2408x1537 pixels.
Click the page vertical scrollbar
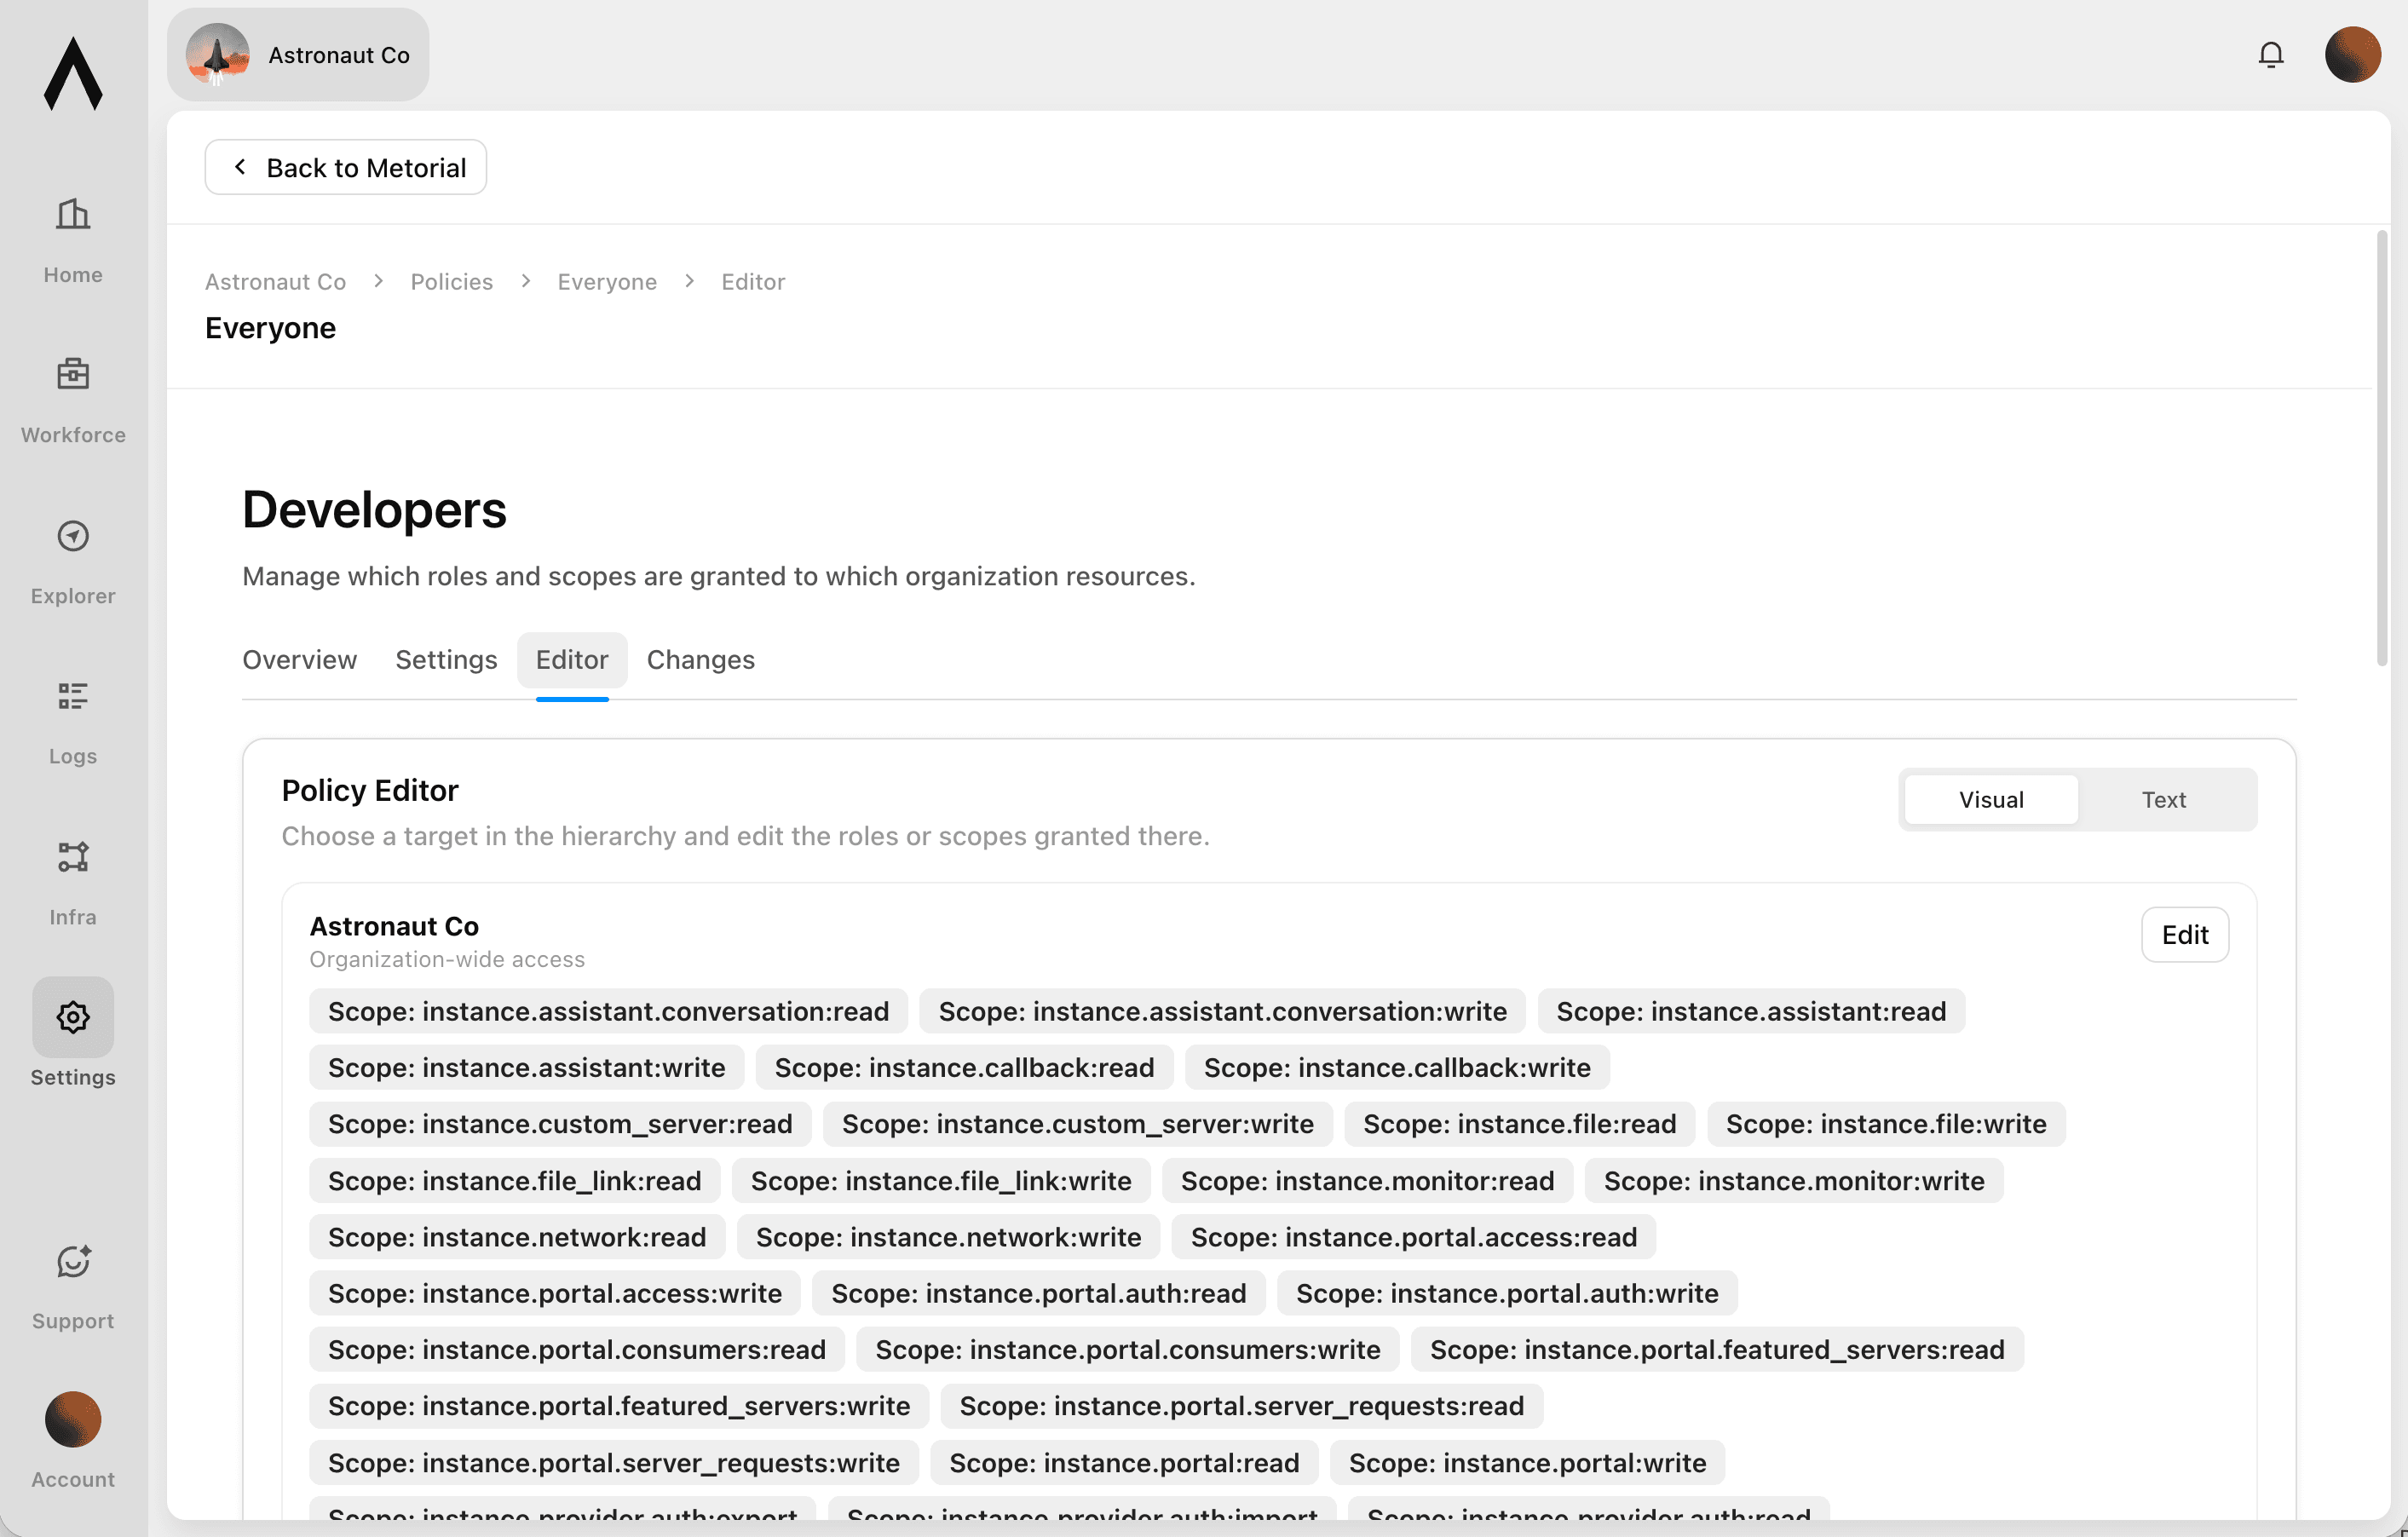coord(2382,448)
